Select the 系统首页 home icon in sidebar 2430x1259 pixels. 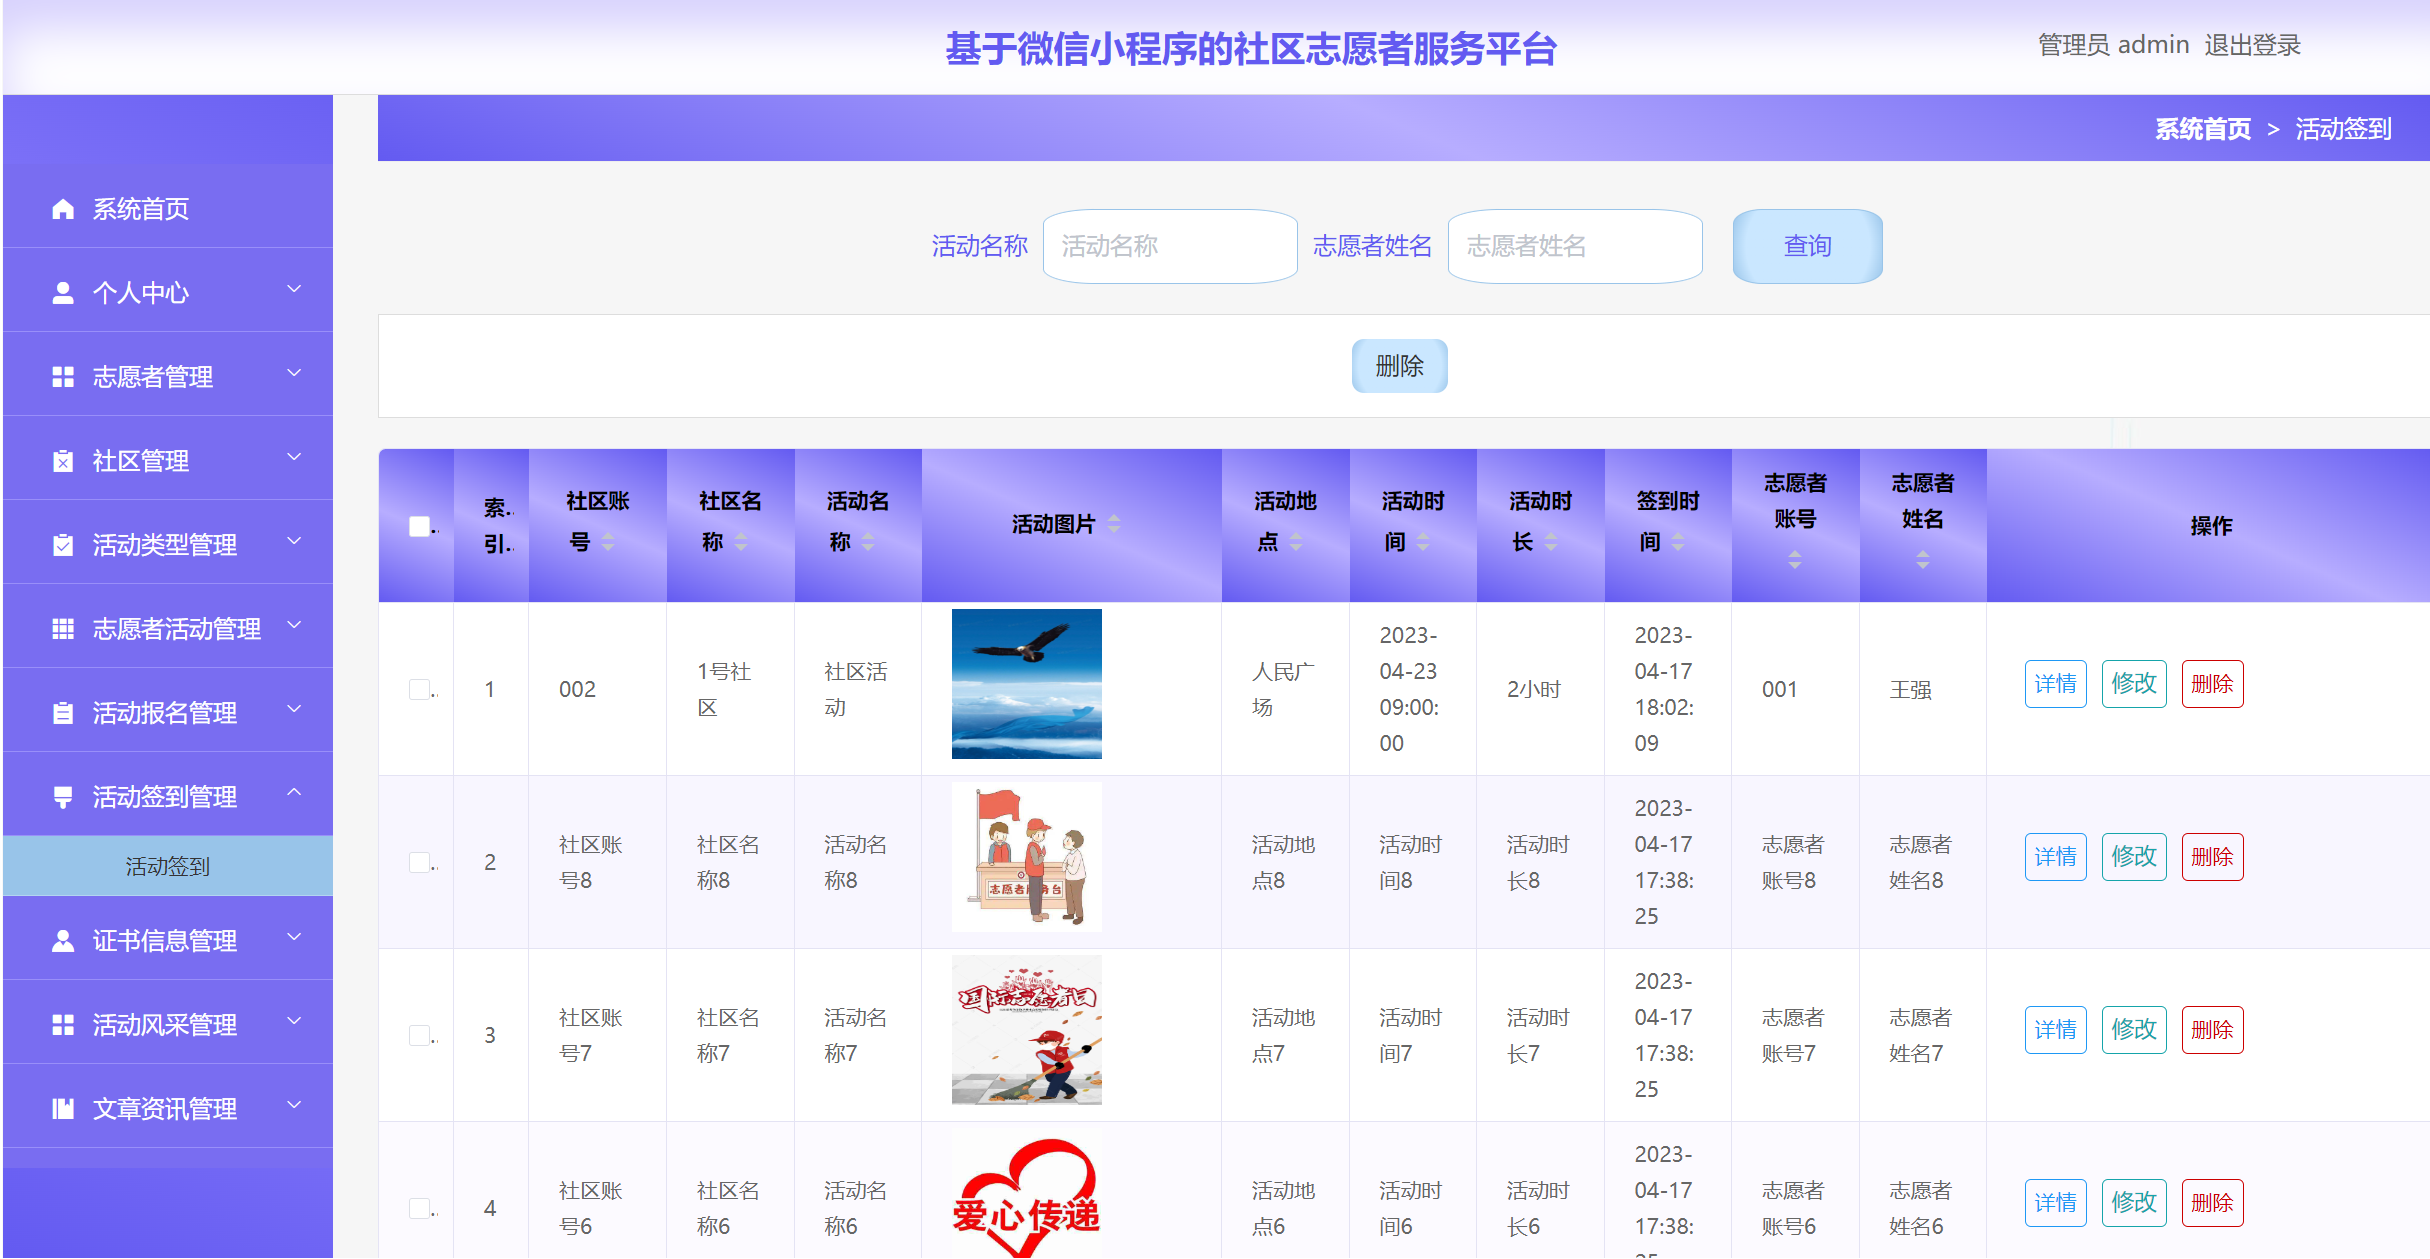(x=63, y=208)
